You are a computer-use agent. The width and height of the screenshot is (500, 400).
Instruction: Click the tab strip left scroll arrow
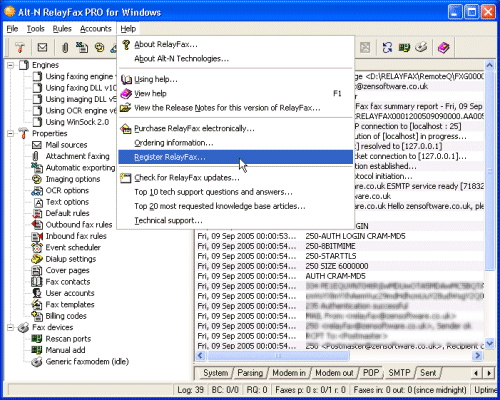(476, 373)
